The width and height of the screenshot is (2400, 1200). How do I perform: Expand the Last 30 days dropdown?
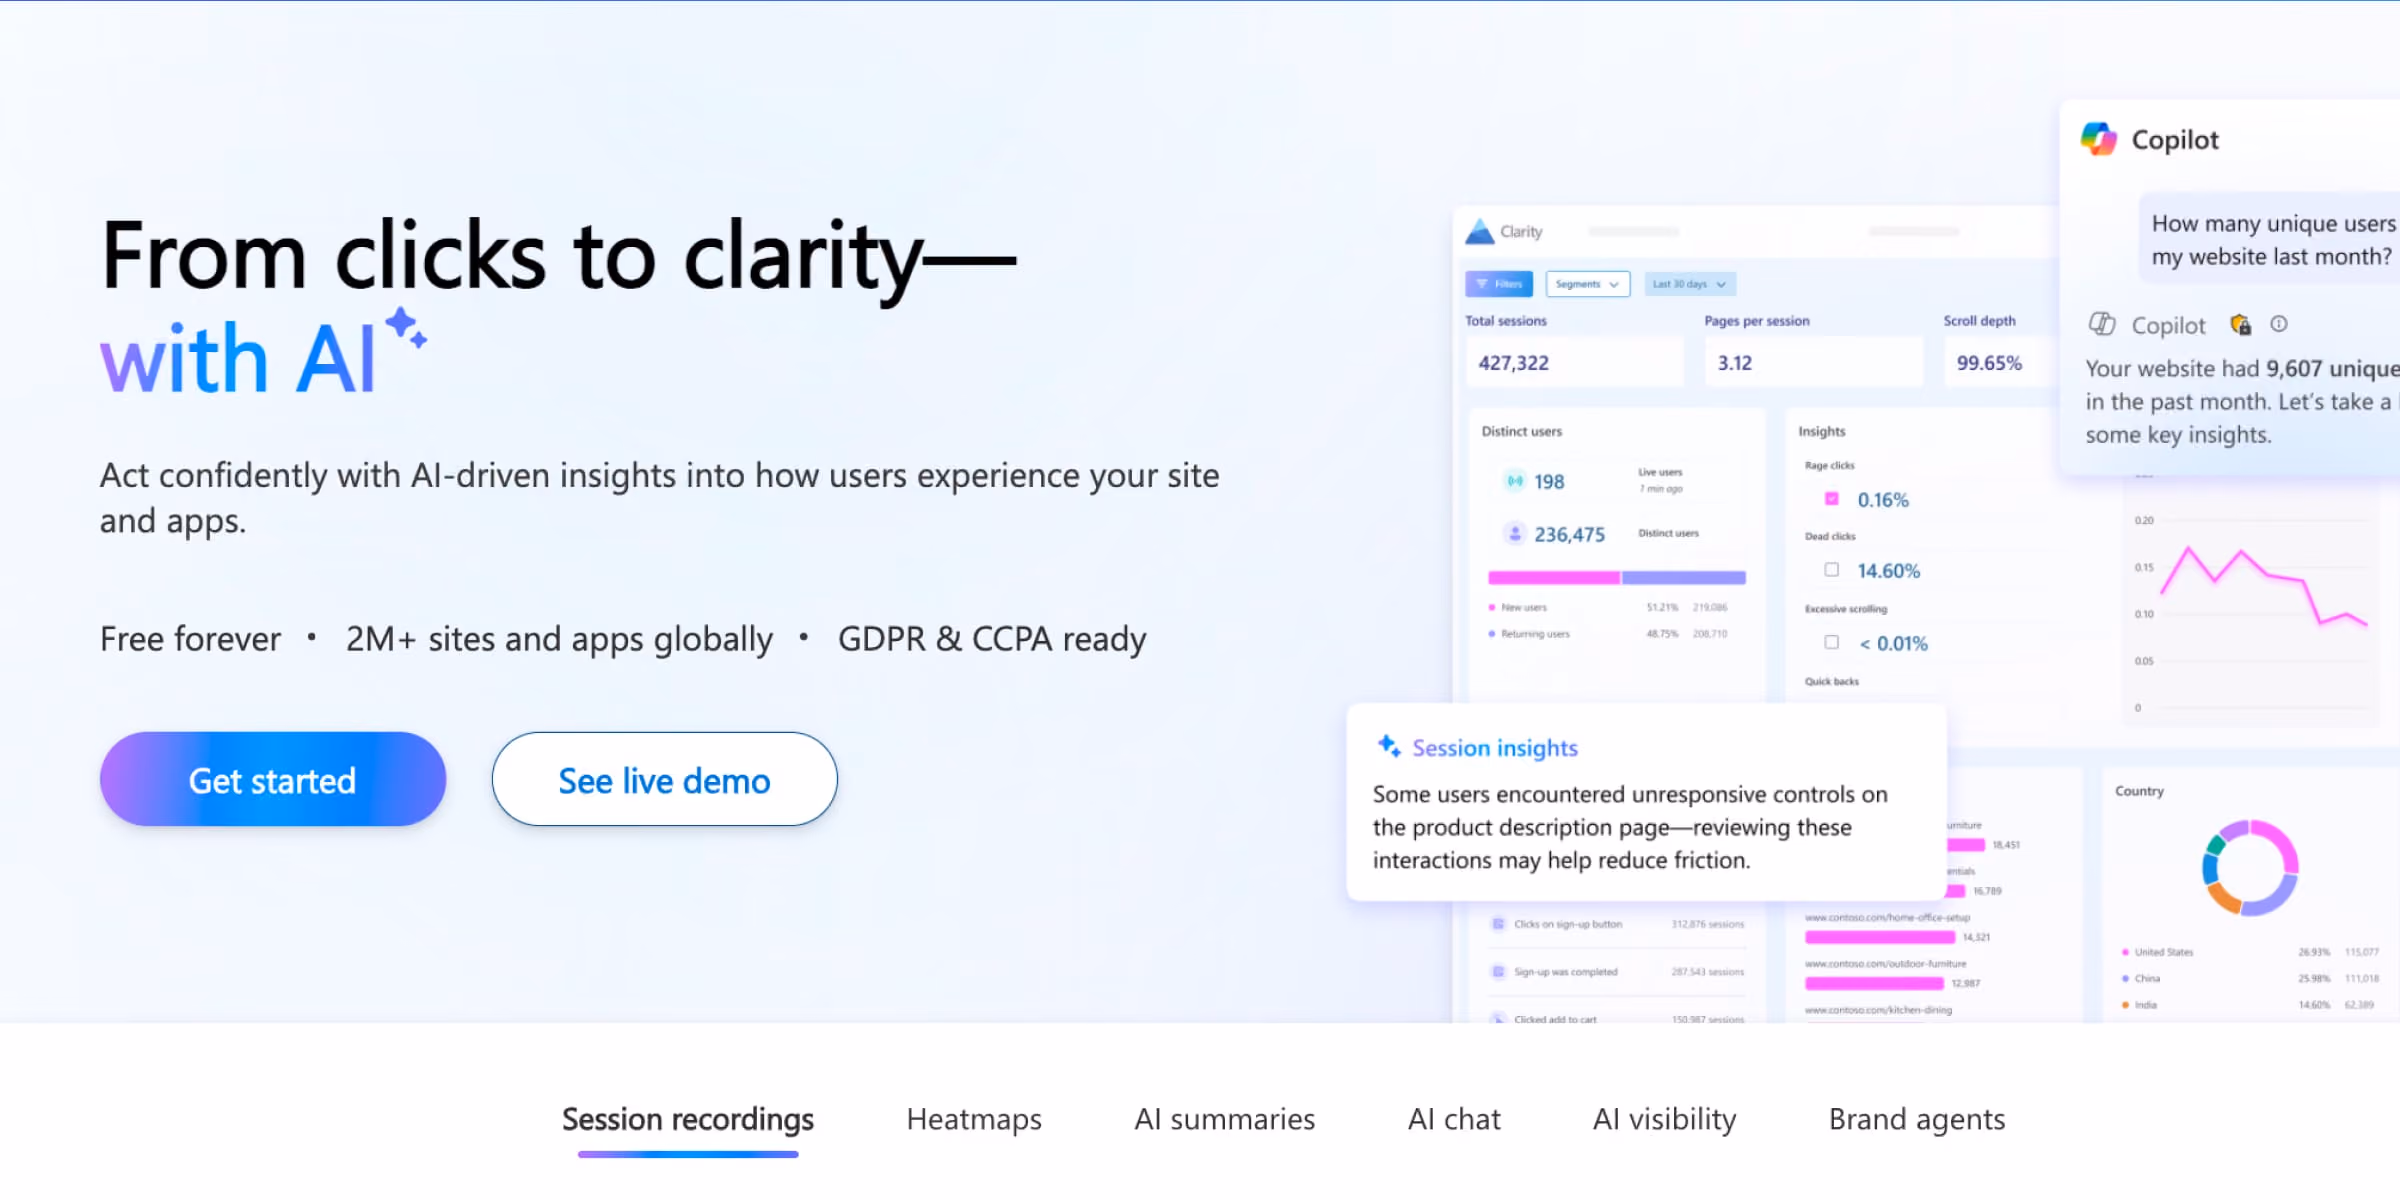(1690, 284)
